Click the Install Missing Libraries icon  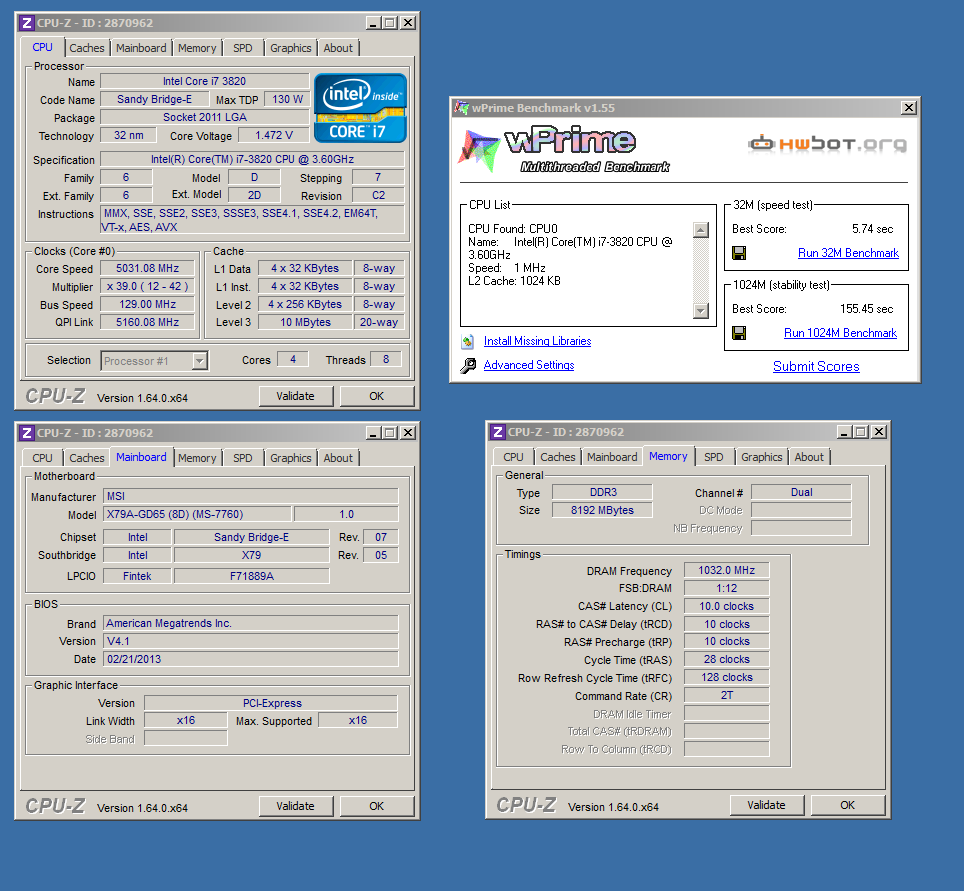(x=468, y=341)
